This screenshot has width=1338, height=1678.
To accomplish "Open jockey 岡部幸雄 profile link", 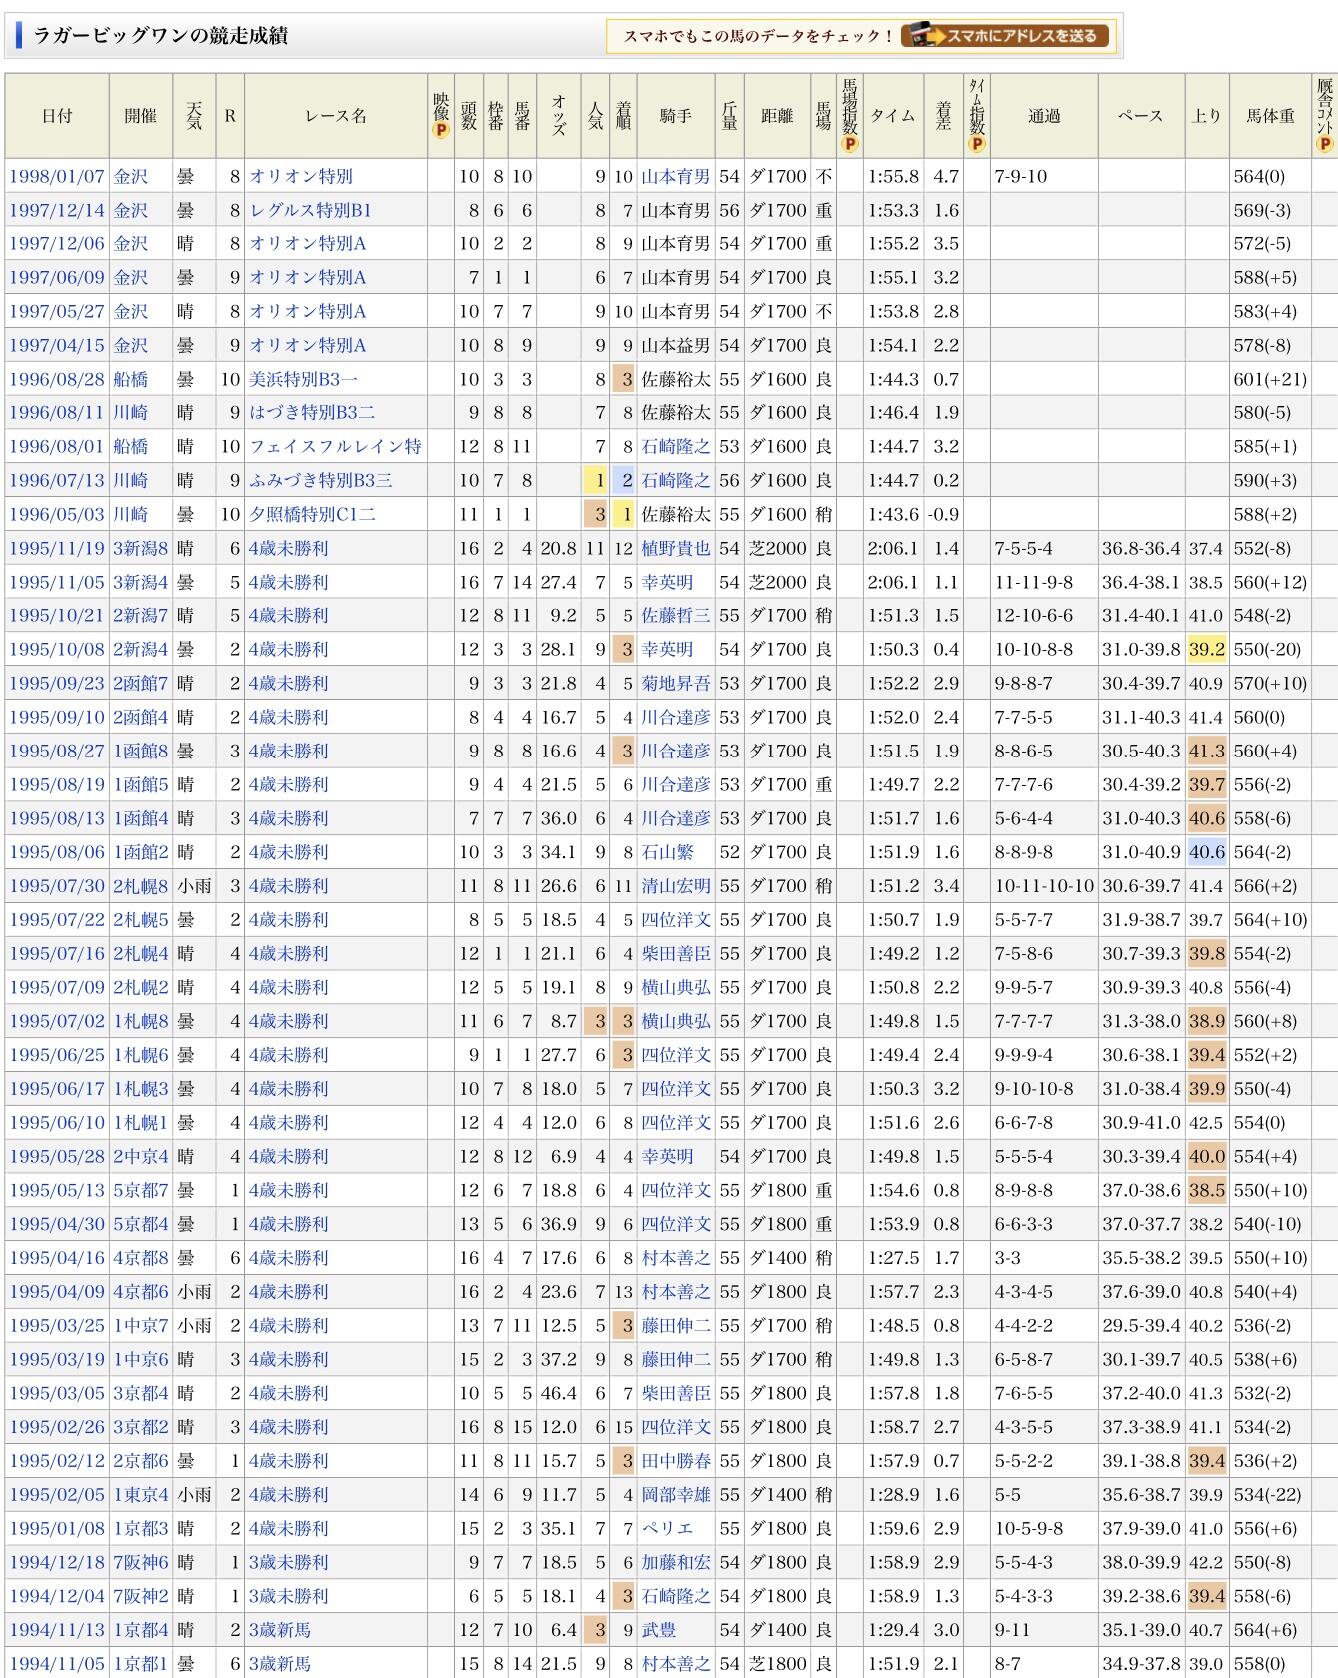I will coord(676,1495).
